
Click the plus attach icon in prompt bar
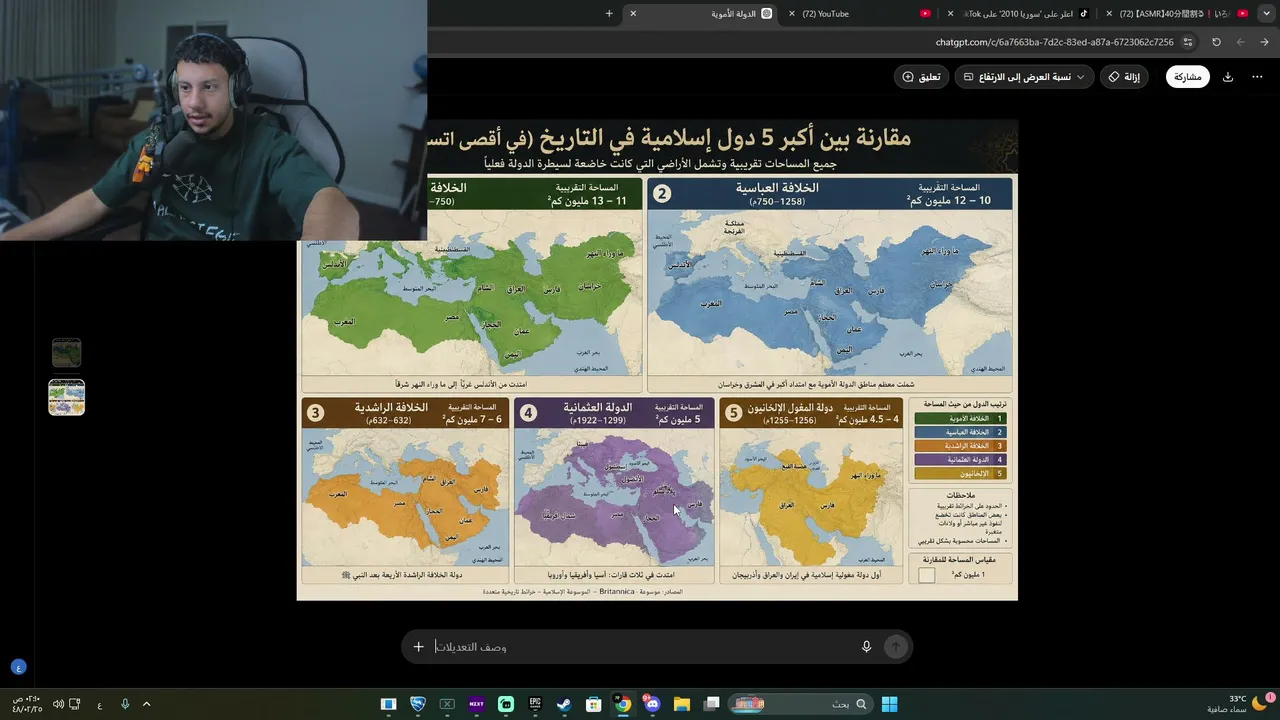point(419,647)
